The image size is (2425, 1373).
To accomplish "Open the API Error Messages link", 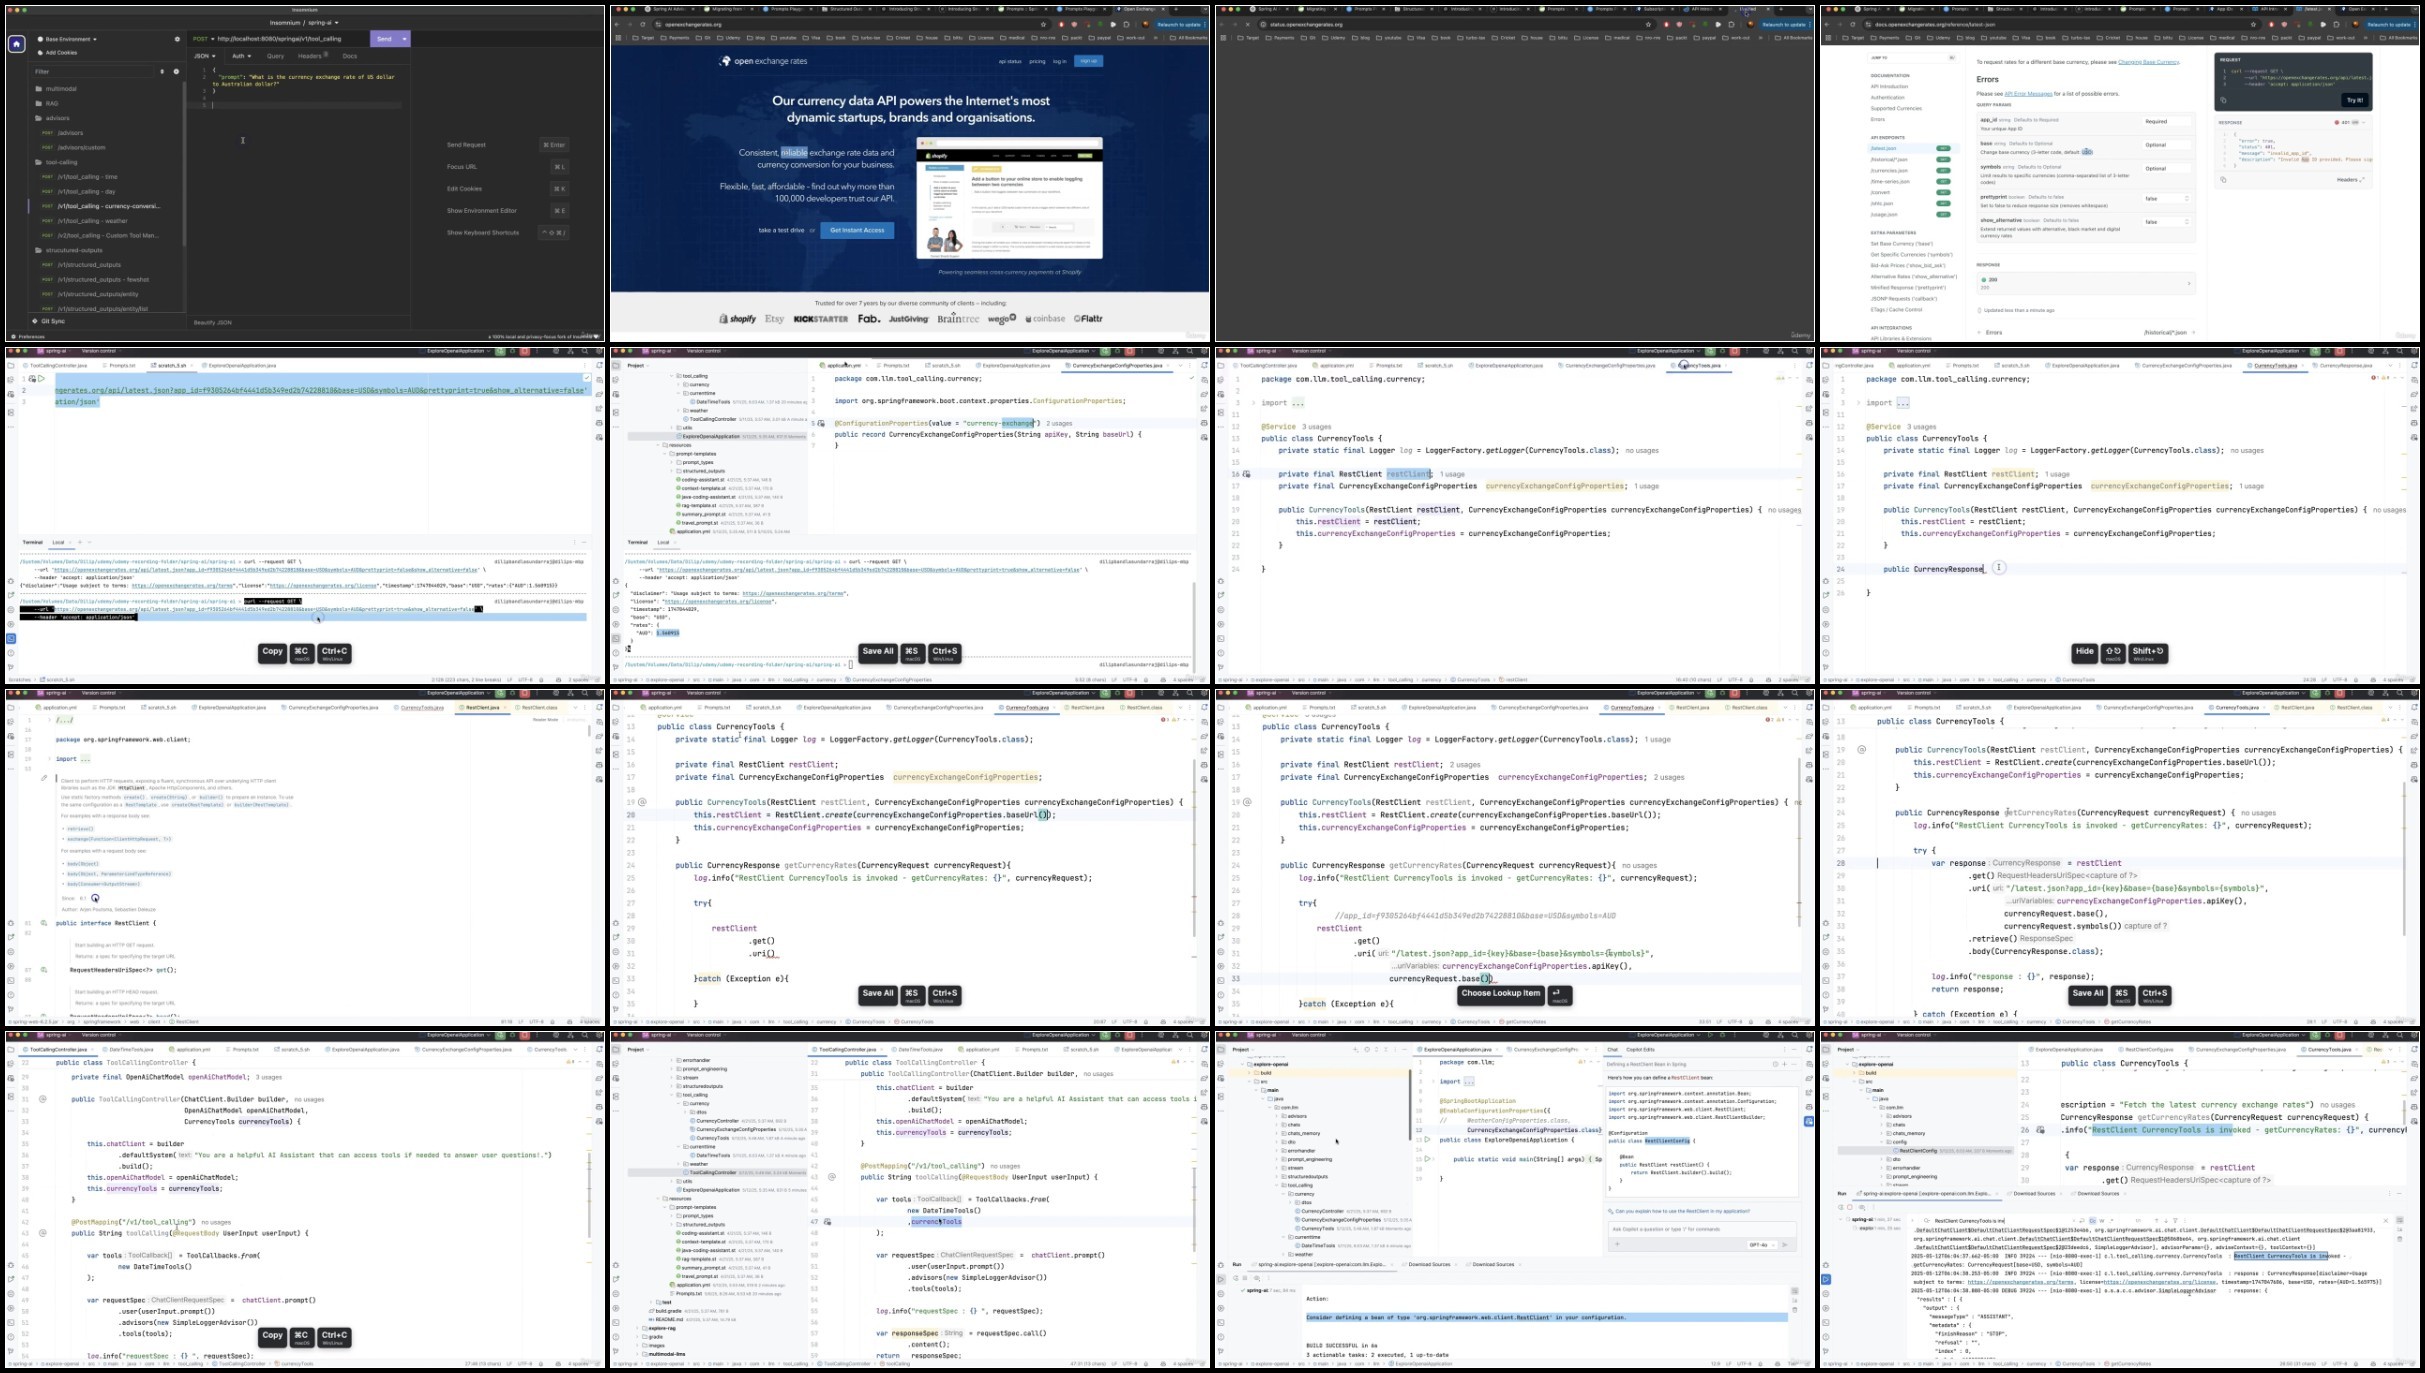I will pos(2028,94).
